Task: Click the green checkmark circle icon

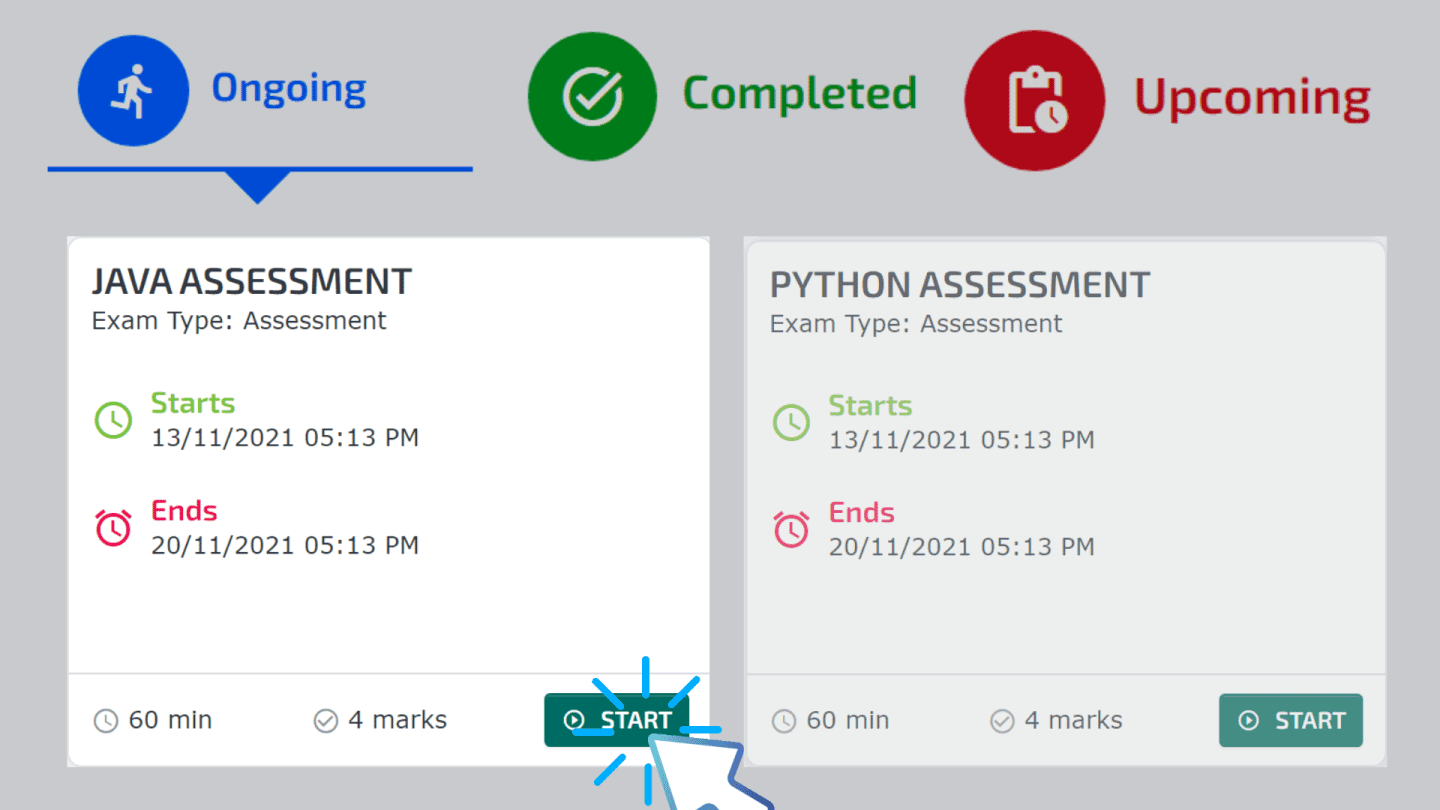Action: (592, 93)
